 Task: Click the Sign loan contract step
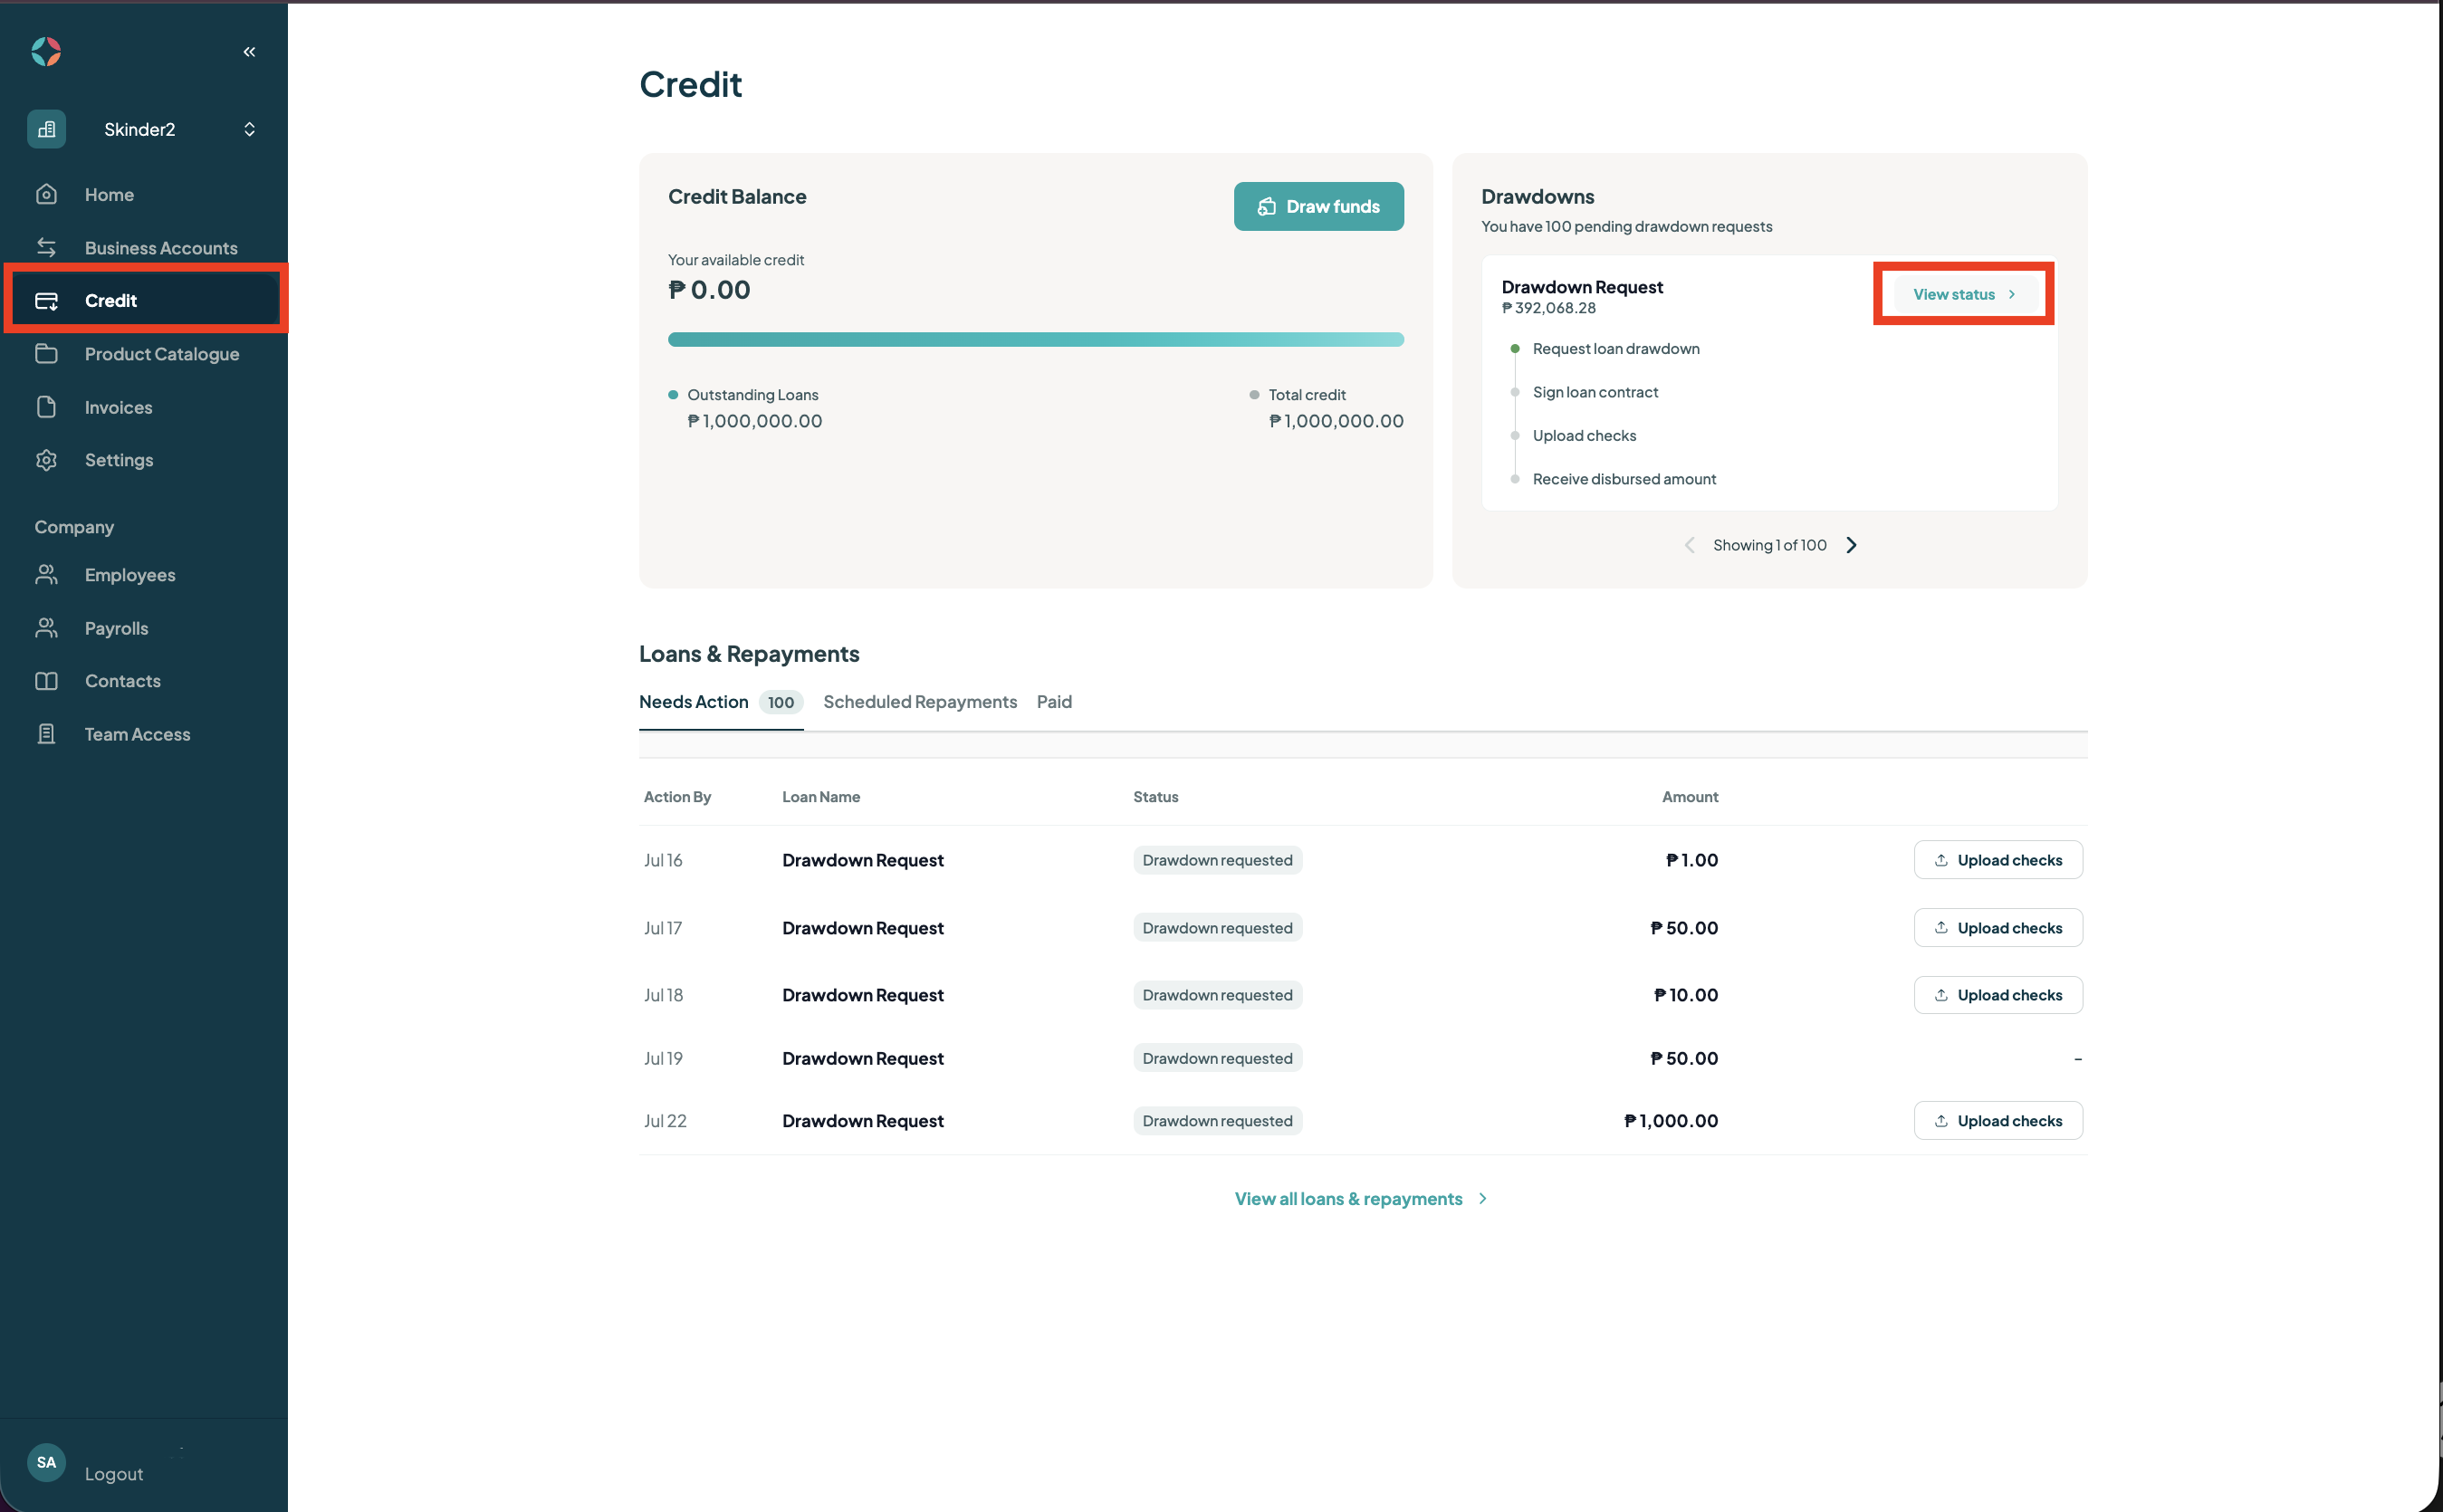(1595, 392)
